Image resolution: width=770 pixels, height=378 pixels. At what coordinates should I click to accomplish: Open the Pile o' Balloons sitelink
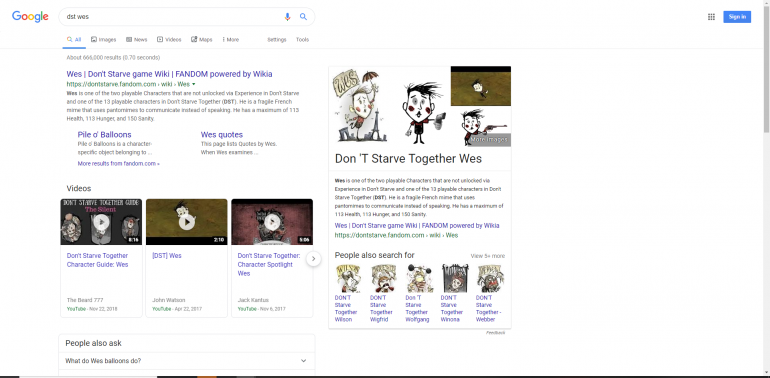(104, 135)
